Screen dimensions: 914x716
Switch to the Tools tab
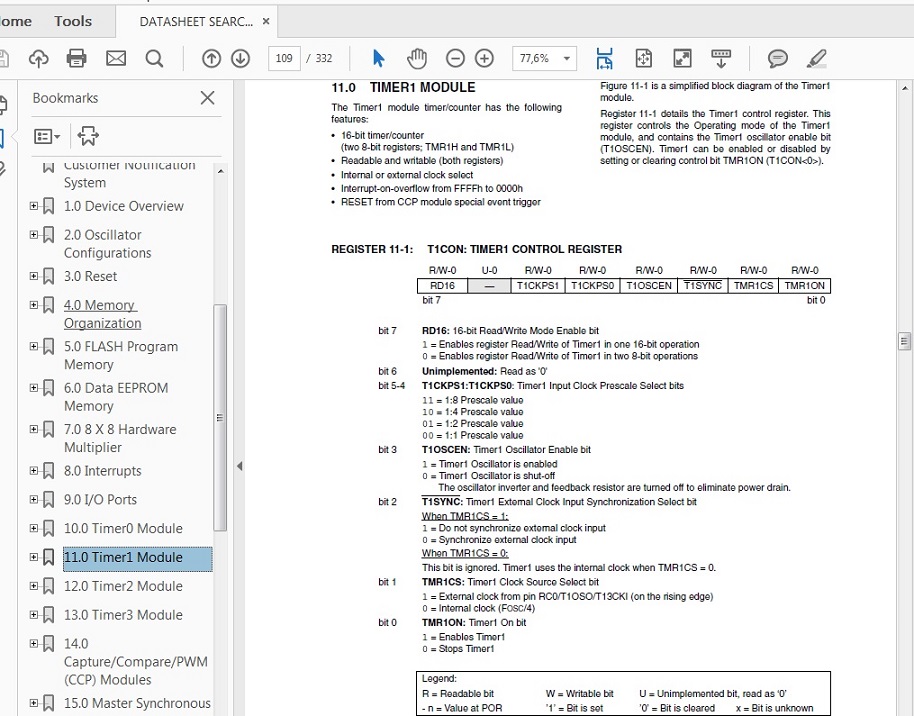click(73, 21)
